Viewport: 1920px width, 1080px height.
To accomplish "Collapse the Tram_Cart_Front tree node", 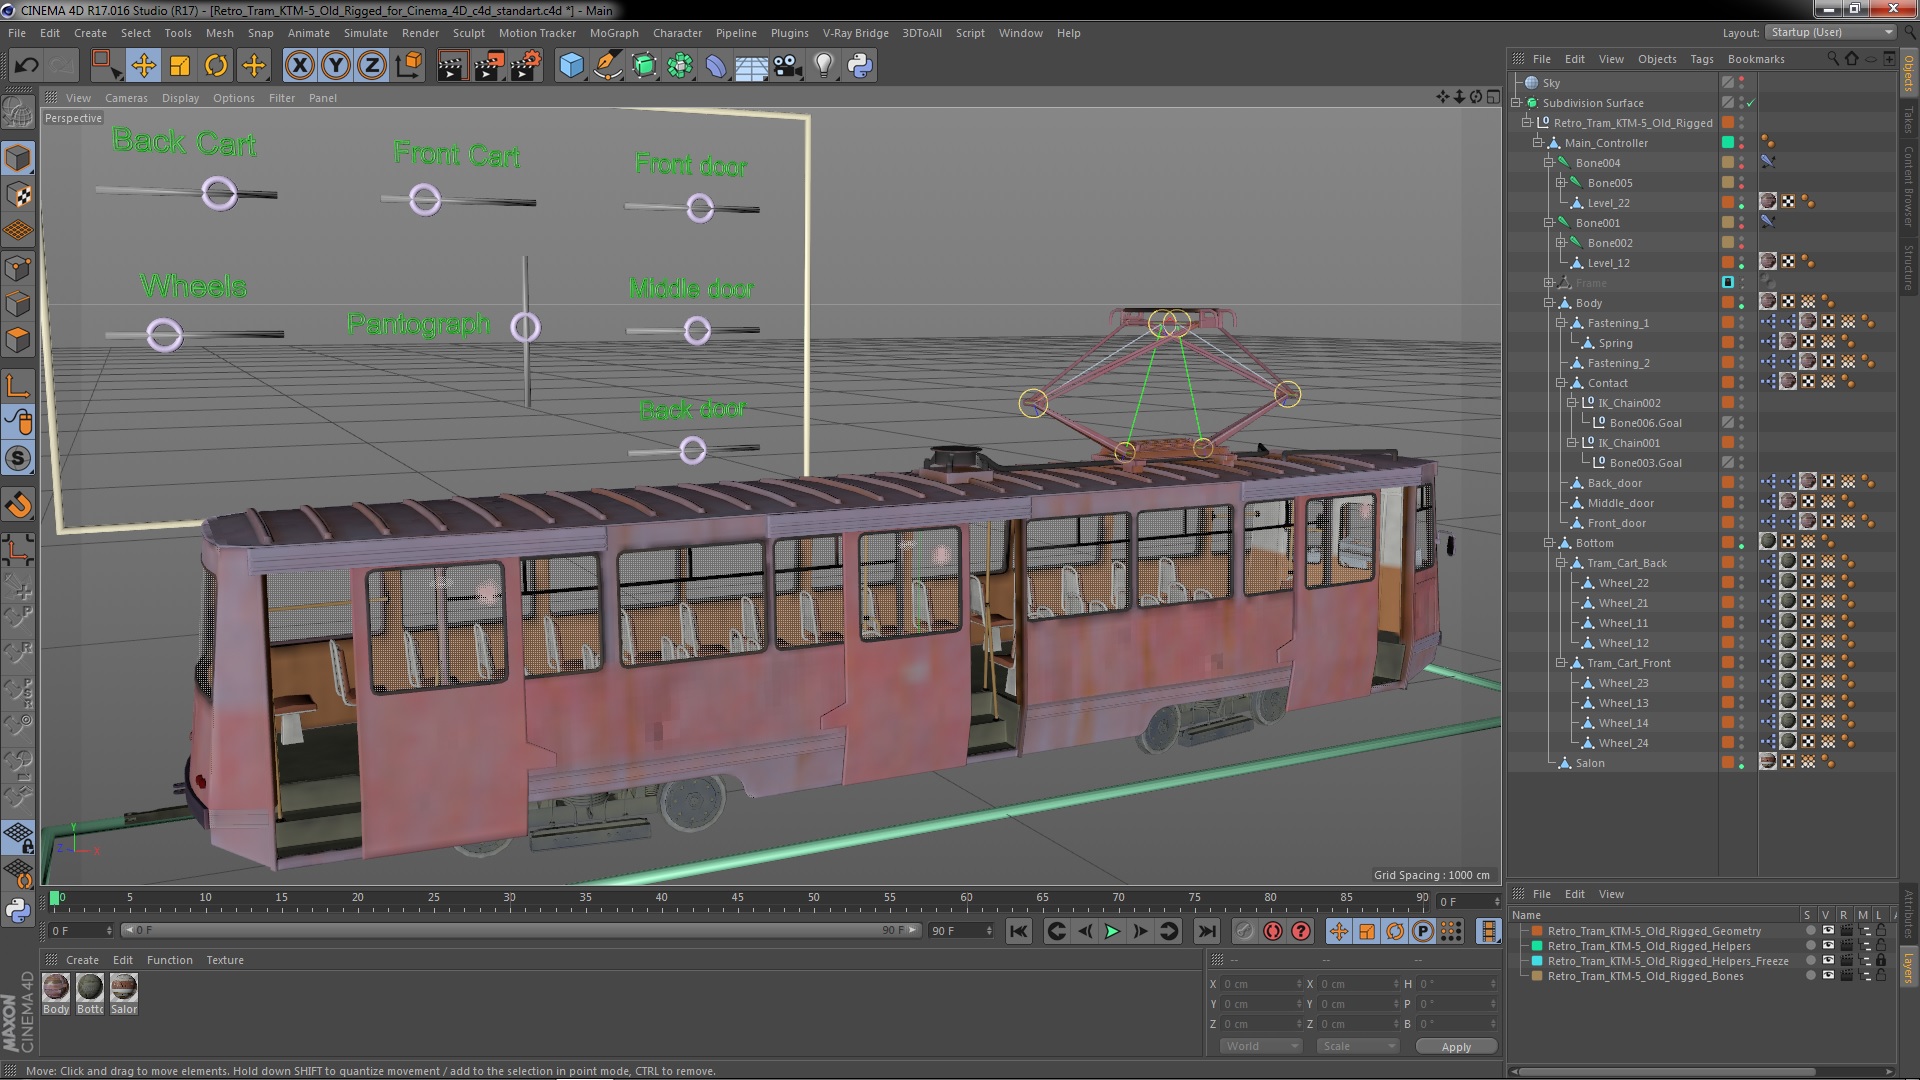I will click(x=1560, y=663).
